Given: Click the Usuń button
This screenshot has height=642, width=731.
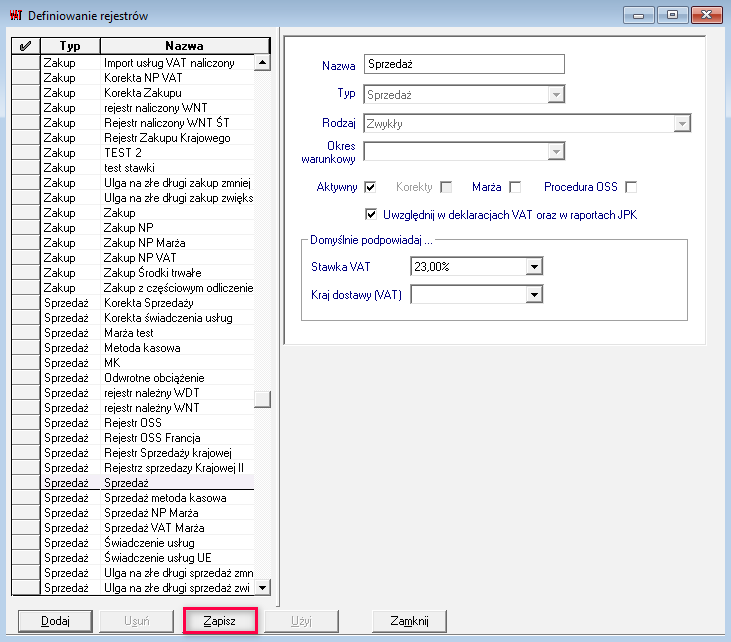Looking at the screenshot, I should pos(137,621).
